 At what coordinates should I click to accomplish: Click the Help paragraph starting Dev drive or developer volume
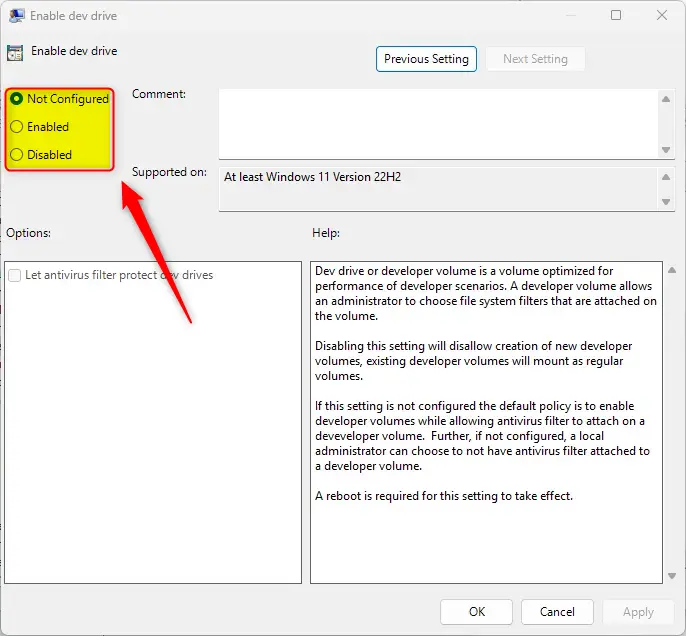(486, 293)
